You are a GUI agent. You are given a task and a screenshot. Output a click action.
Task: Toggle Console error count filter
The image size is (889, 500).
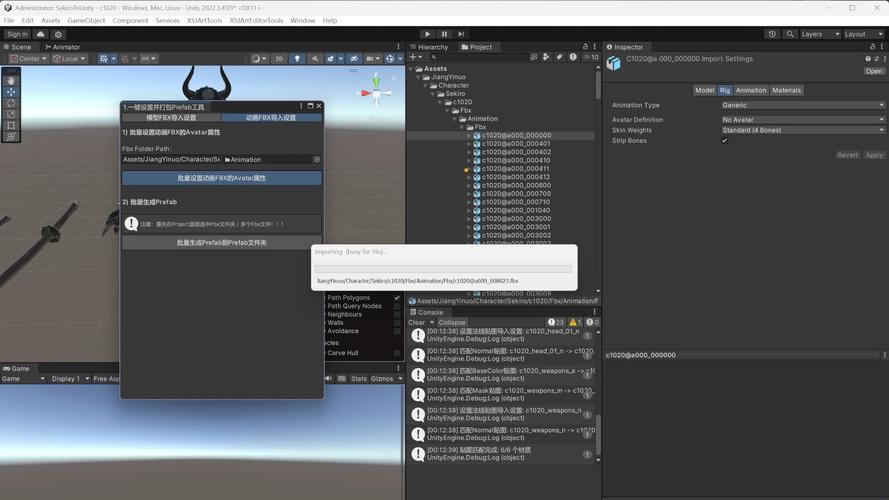point(592,322)
